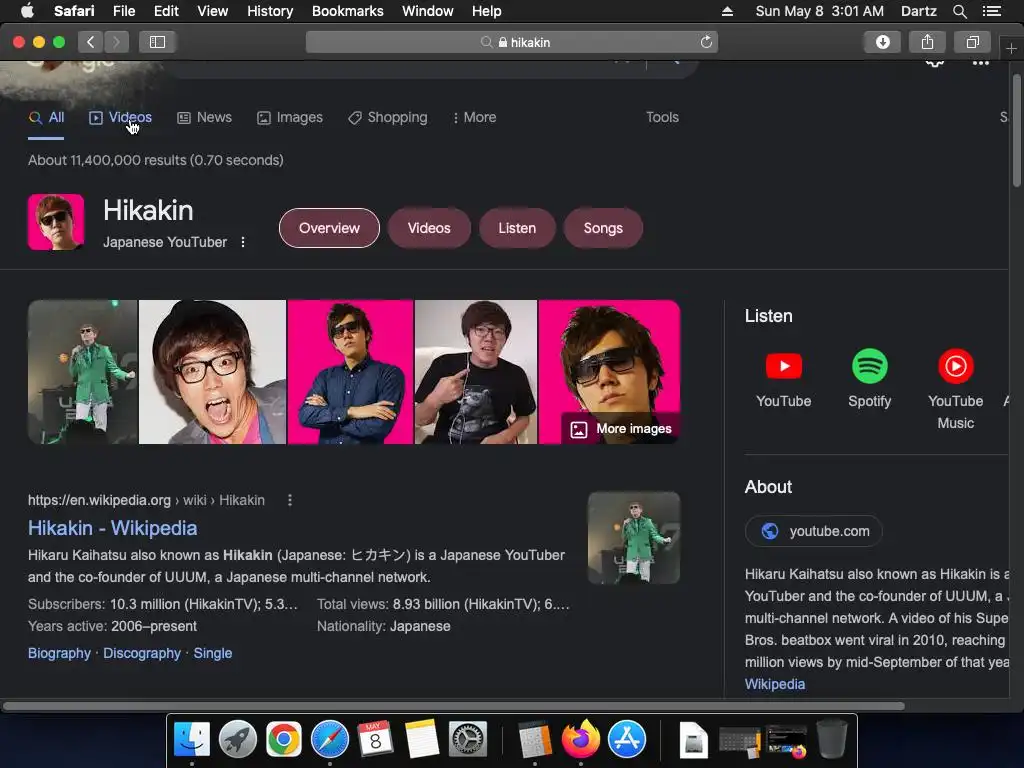Go back with Safari's back arrow
This screenshot has height=768, width=1024.
coord(91,42)
